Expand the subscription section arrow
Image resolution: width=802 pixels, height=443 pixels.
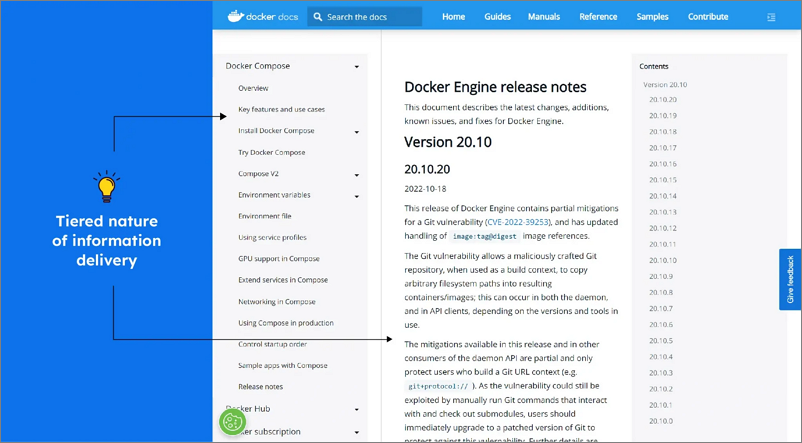357,433
